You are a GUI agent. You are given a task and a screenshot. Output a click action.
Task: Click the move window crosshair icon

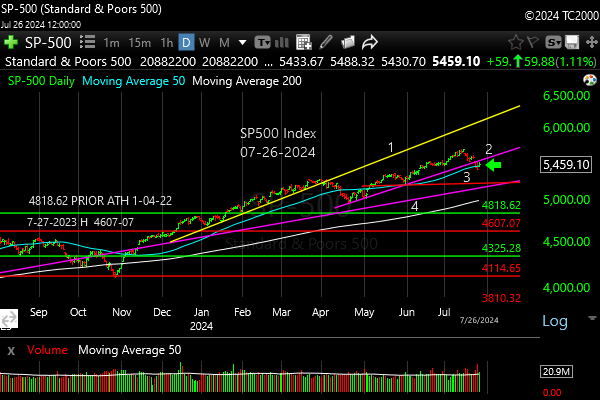coord(592,42)
